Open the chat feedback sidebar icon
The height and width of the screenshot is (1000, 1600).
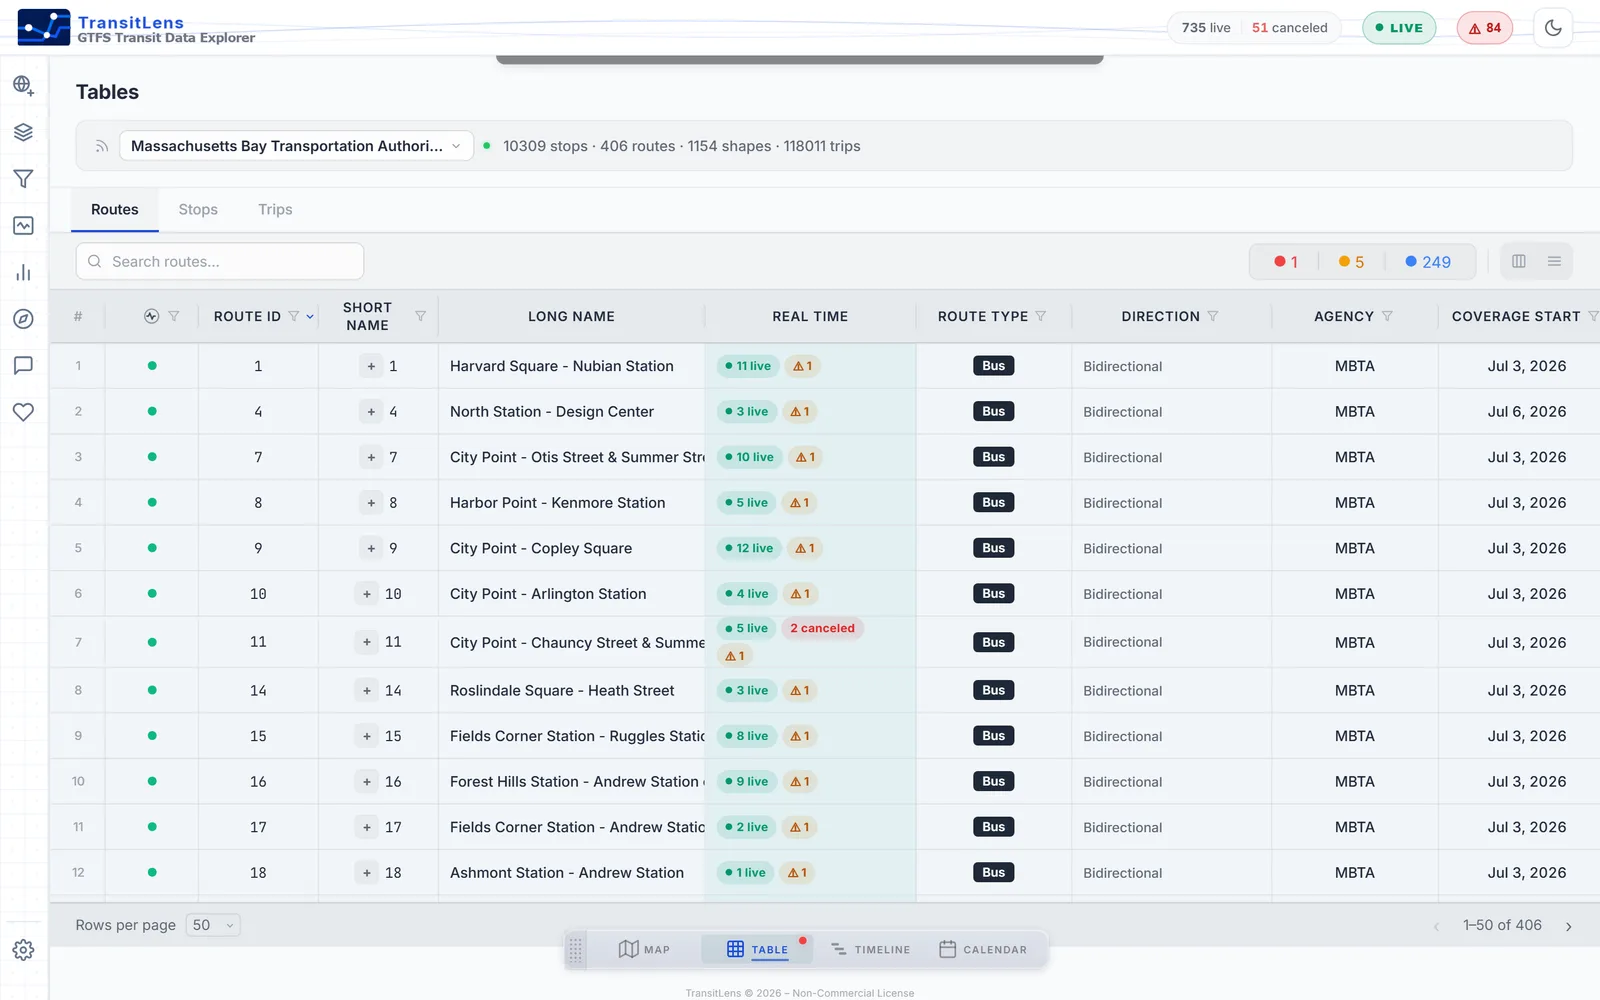(23, 366)
